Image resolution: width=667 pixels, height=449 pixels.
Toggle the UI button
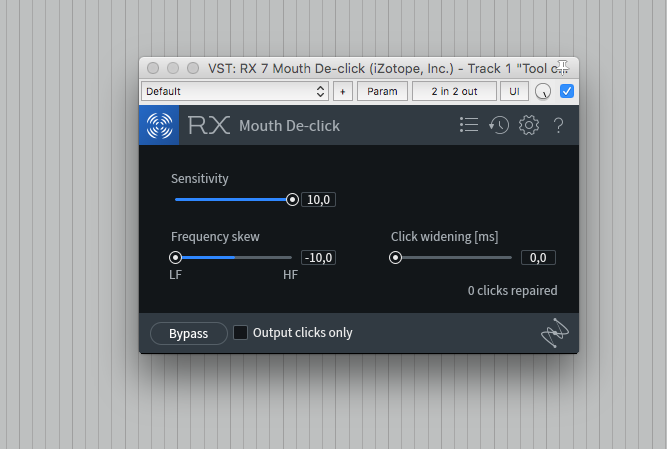click(514, 91)
